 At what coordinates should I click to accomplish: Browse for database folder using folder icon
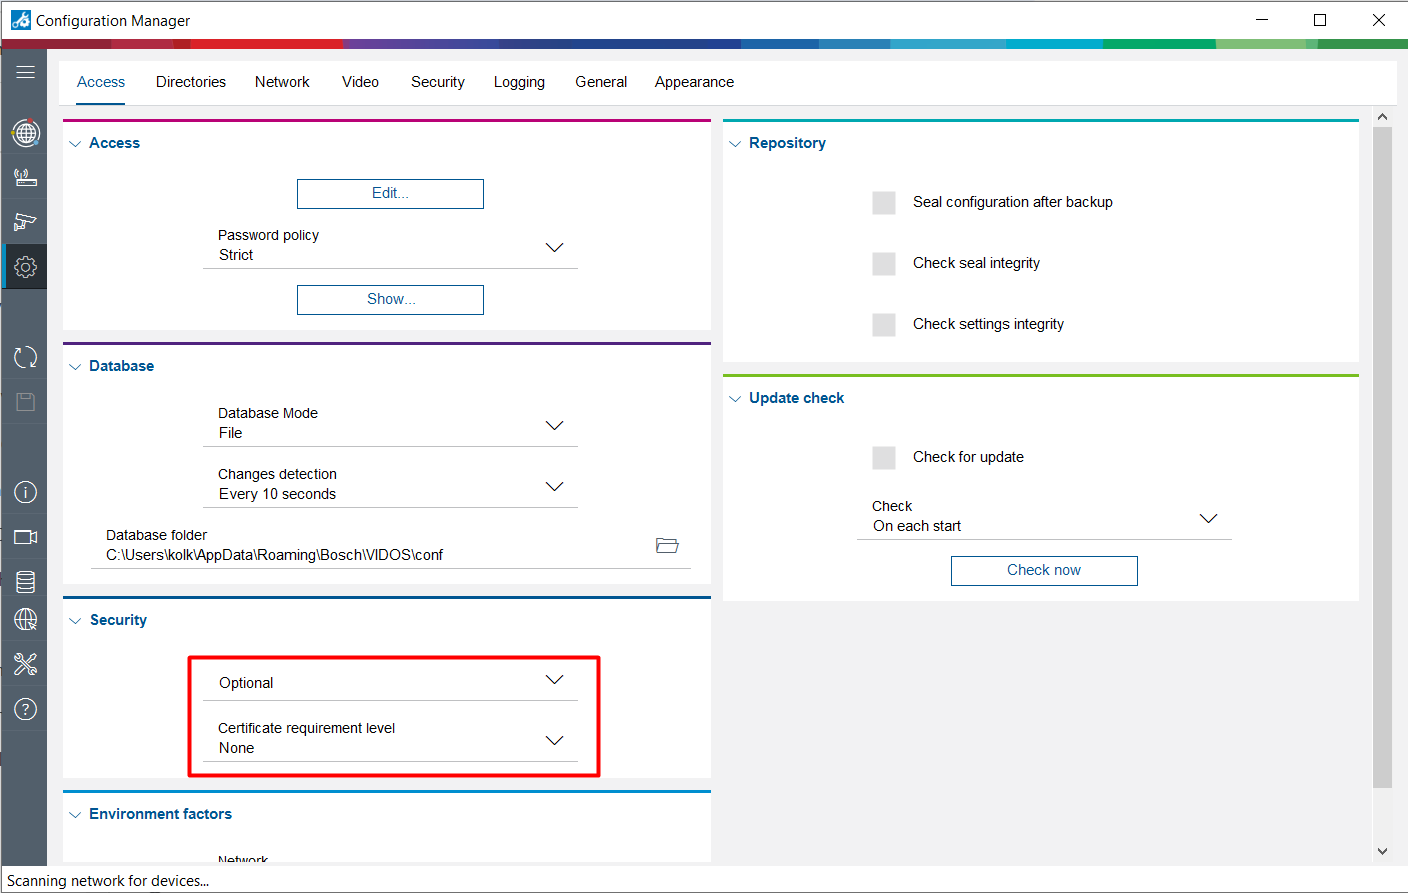[x=667, y=545]
